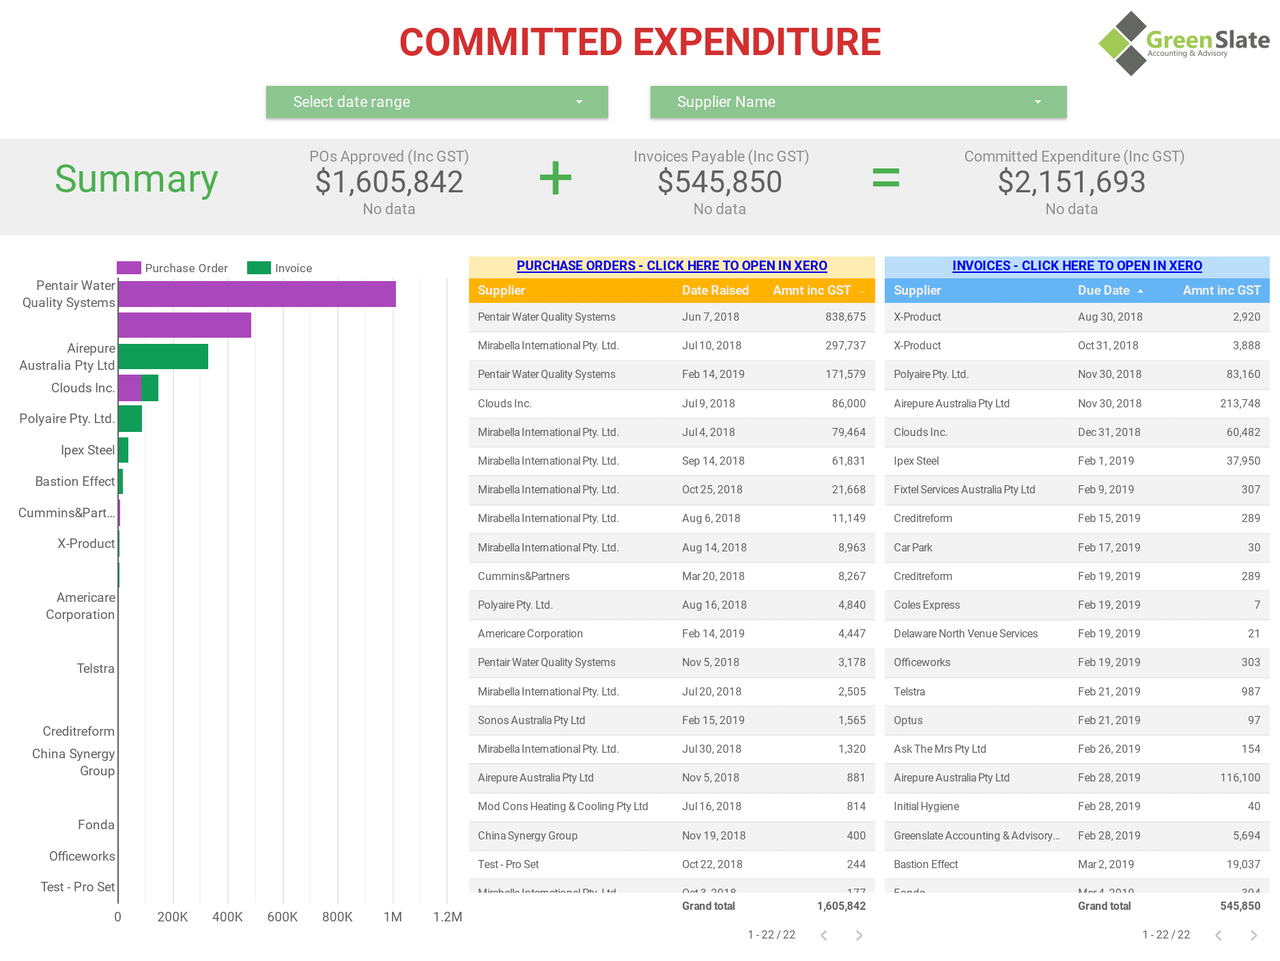This screenshot has height=961, width=1280.
Task: Select China Synergy Group purchase order row
Action: pos(672,836)
